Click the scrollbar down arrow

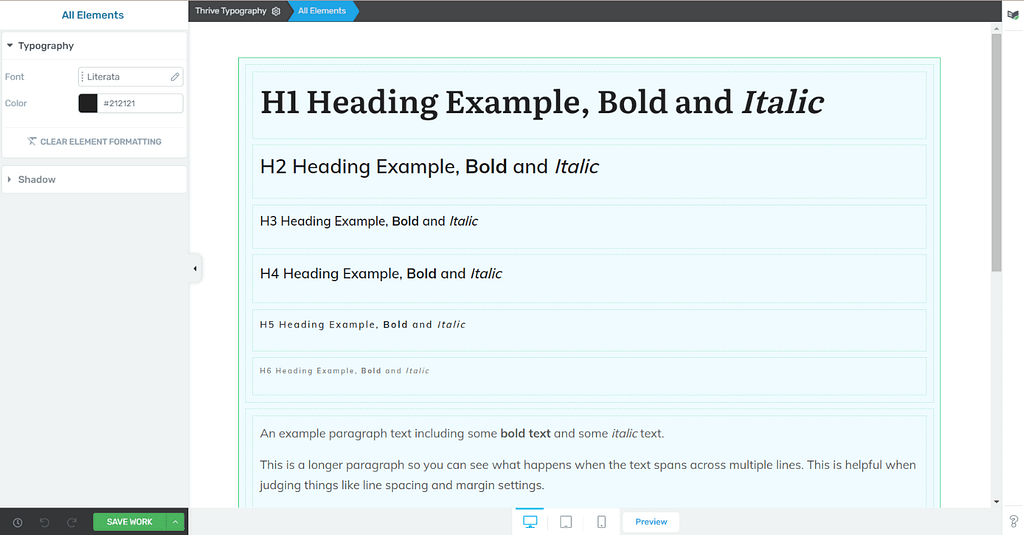coord(996,502)
